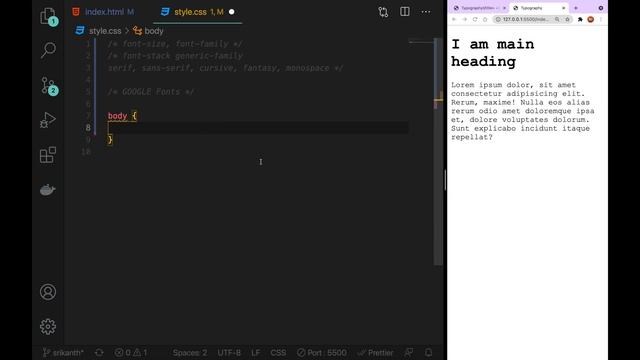
Task: Change end of line sequence via LF
Action: [256, 353]
